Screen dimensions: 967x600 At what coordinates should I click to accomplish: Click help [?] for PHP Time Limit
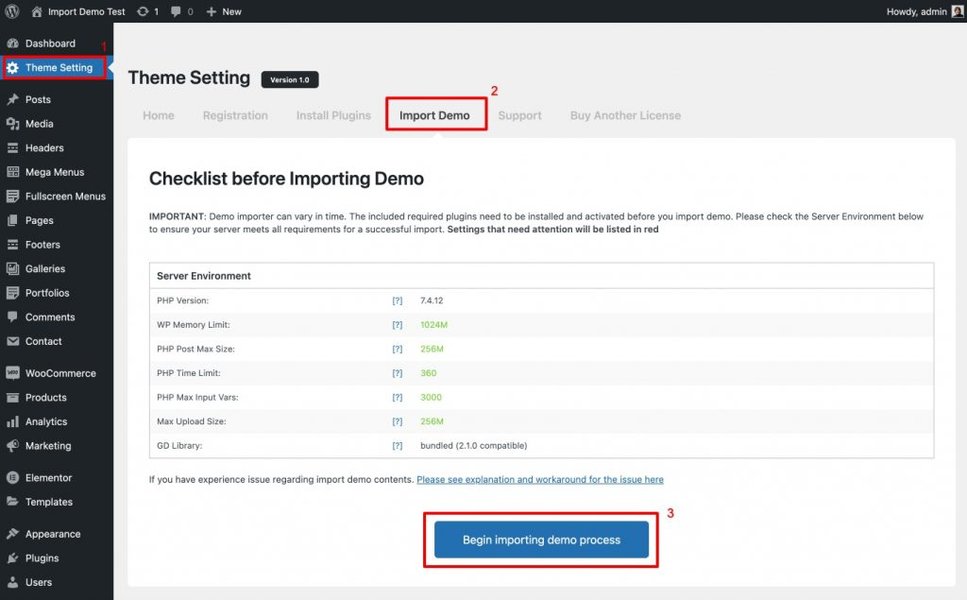[397, 373]
